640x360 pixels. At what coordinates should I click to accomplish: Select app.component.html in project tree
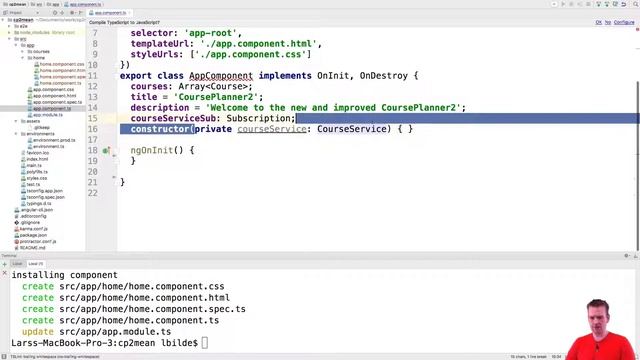tap(52, 96)
